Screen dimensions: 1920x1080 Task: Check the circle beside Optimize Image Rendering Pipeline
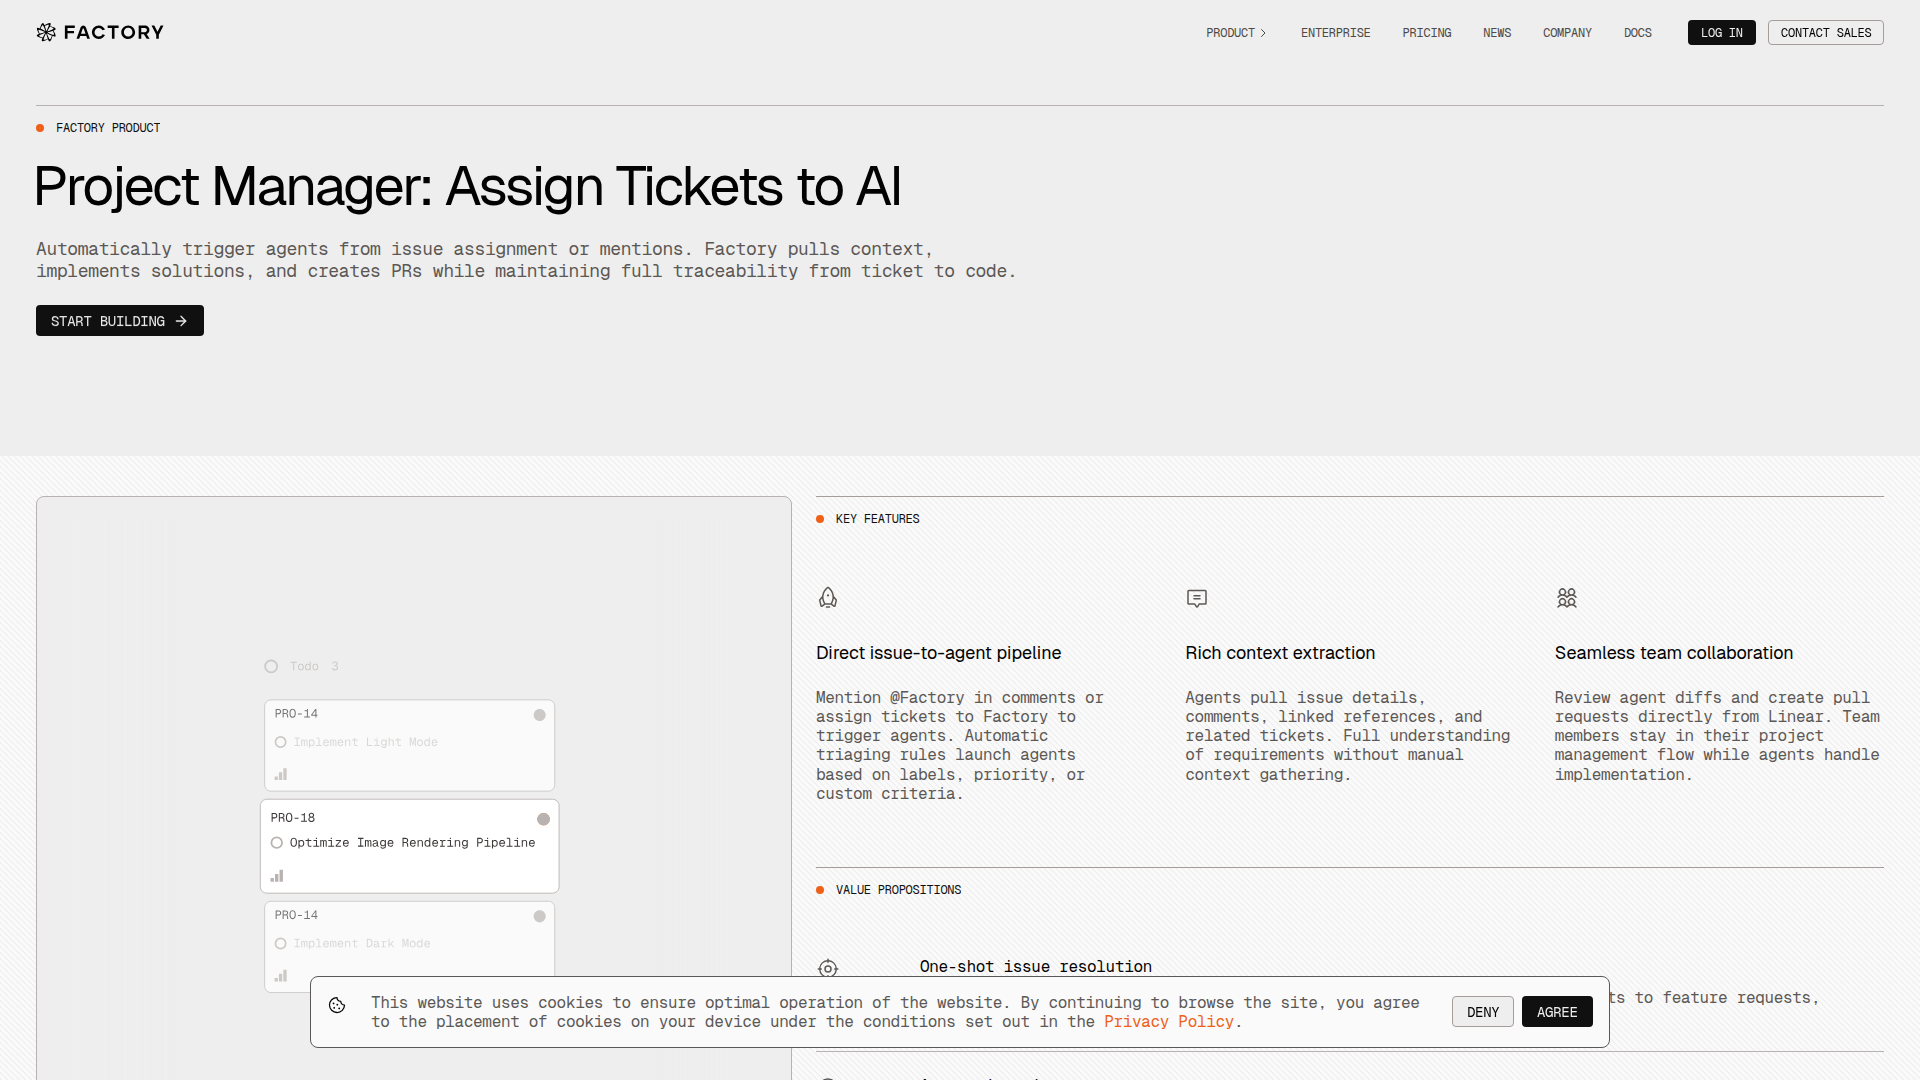(276, 842)
